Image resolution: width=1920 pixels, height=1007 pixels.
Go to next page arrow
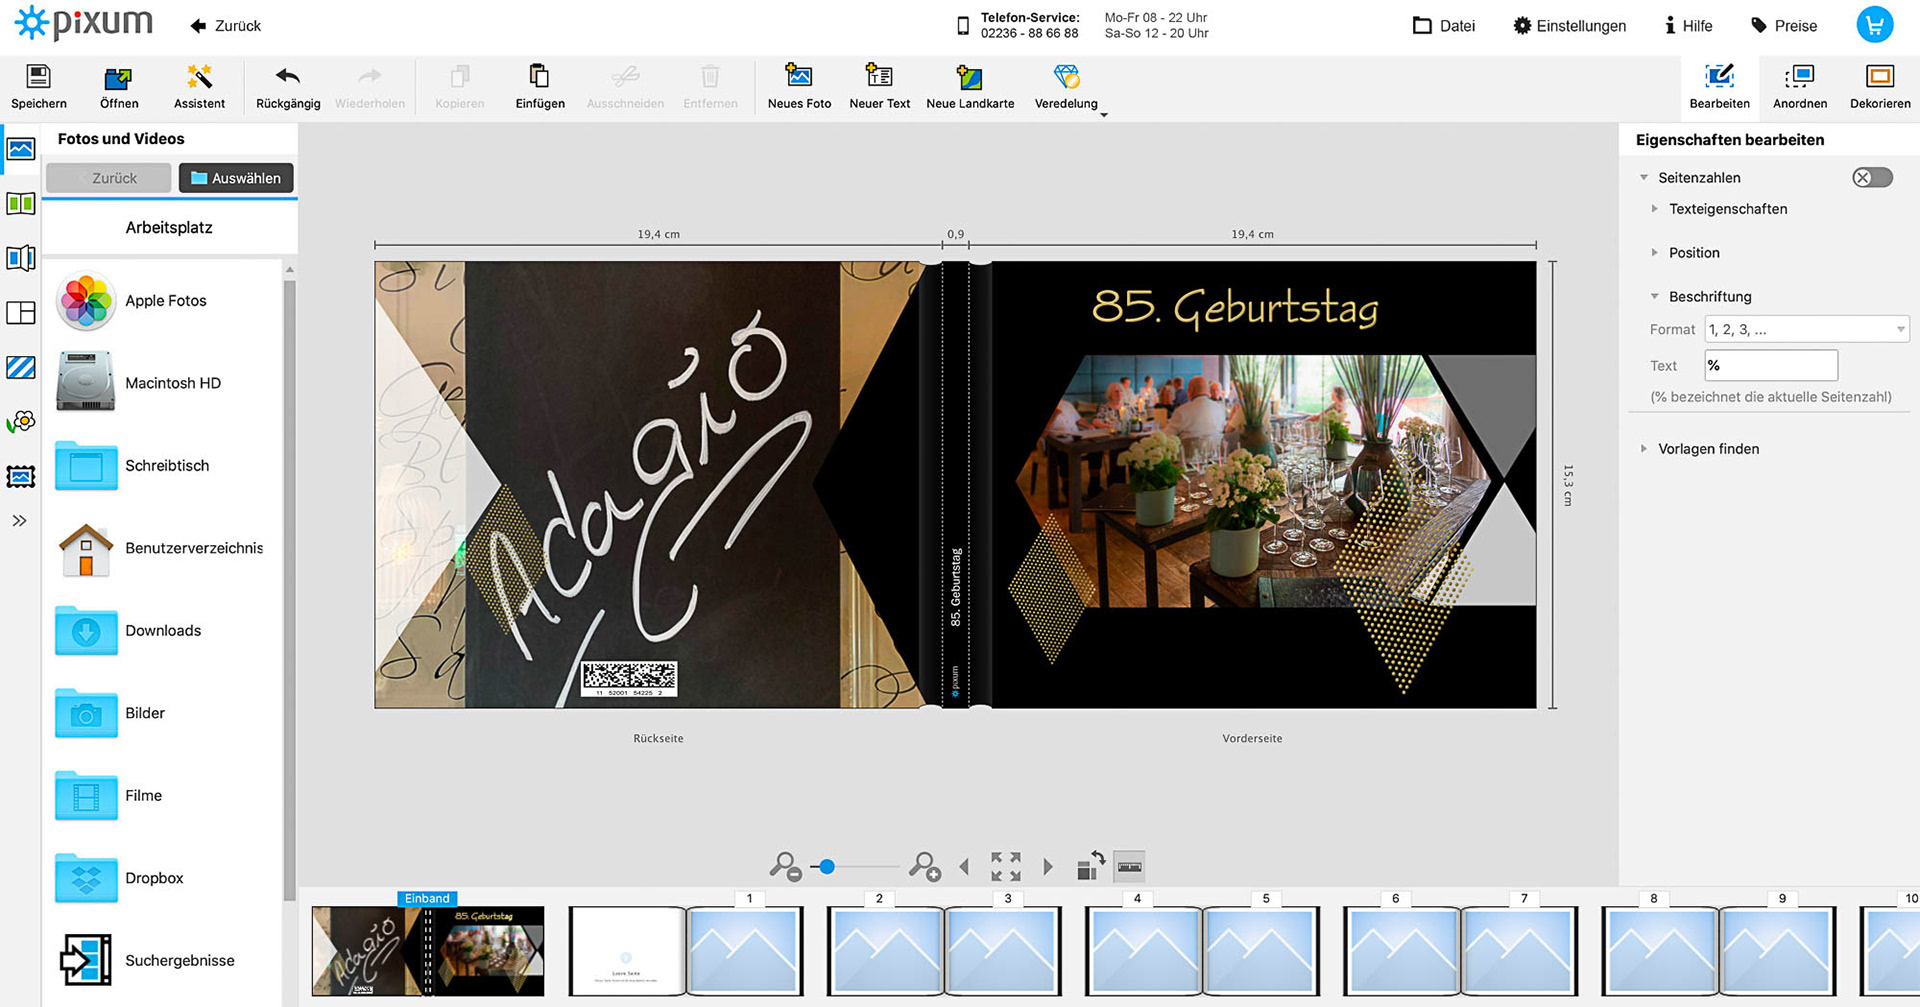pyautogui.click(x=1048, y=867)
